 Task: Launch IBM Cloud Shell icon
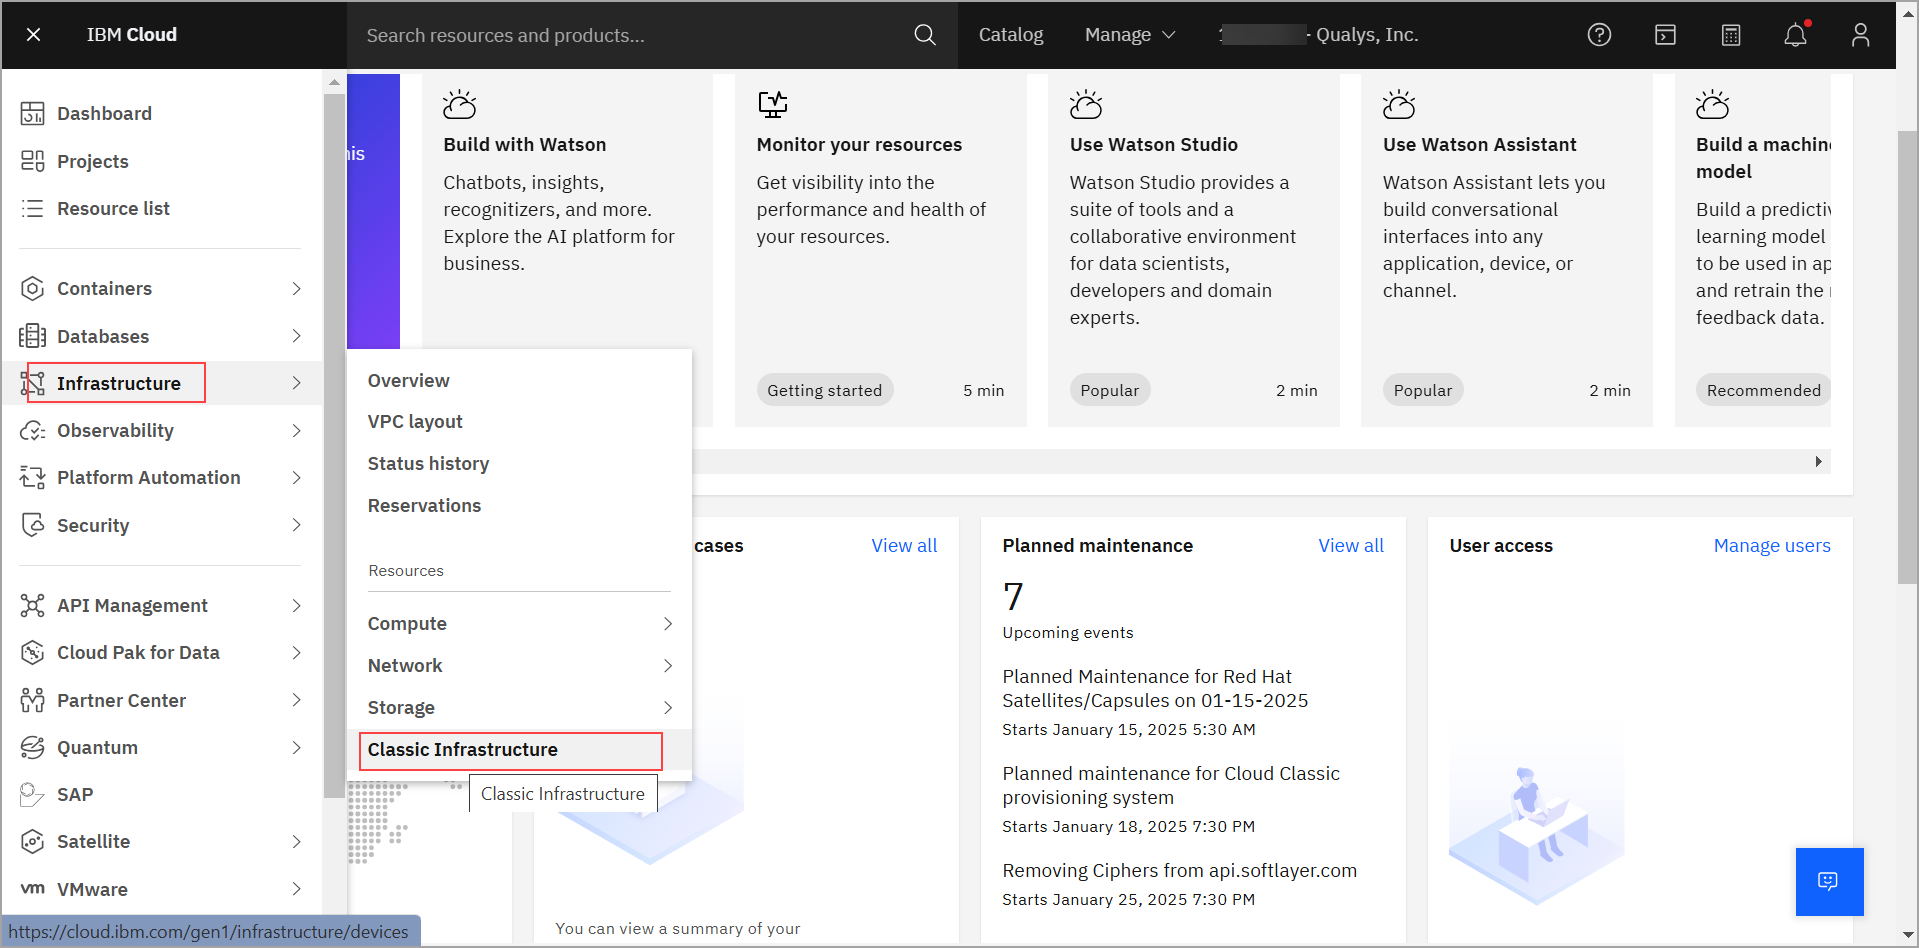tap(1665, 35)
